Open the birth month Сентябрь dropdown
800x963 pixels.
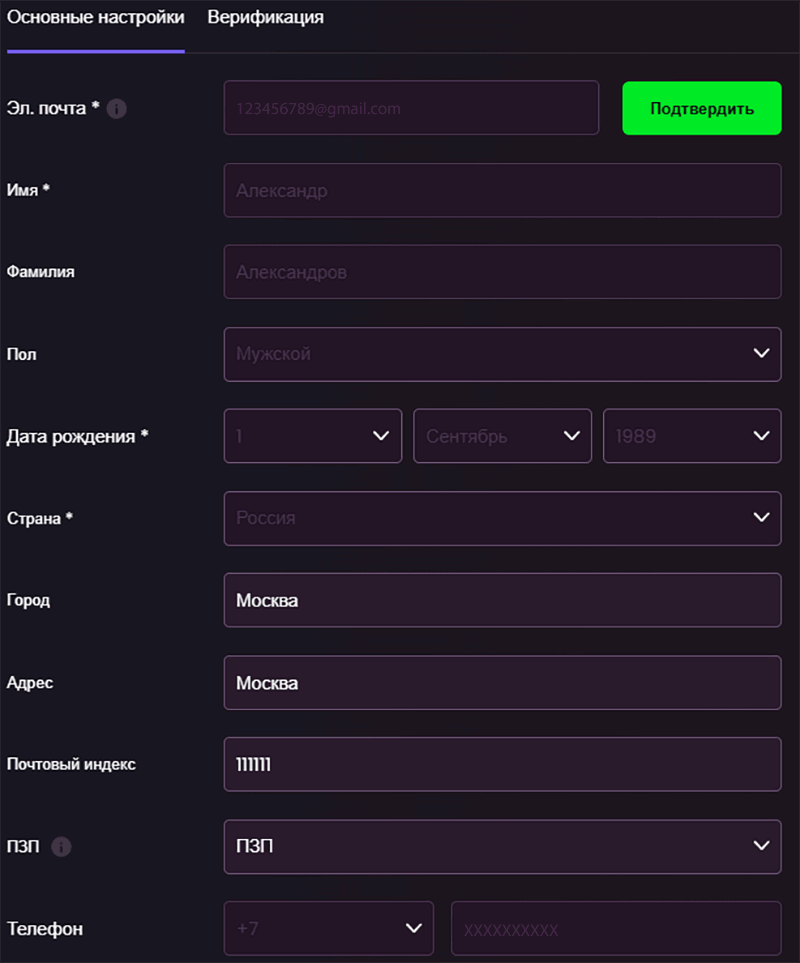[502, 436]
